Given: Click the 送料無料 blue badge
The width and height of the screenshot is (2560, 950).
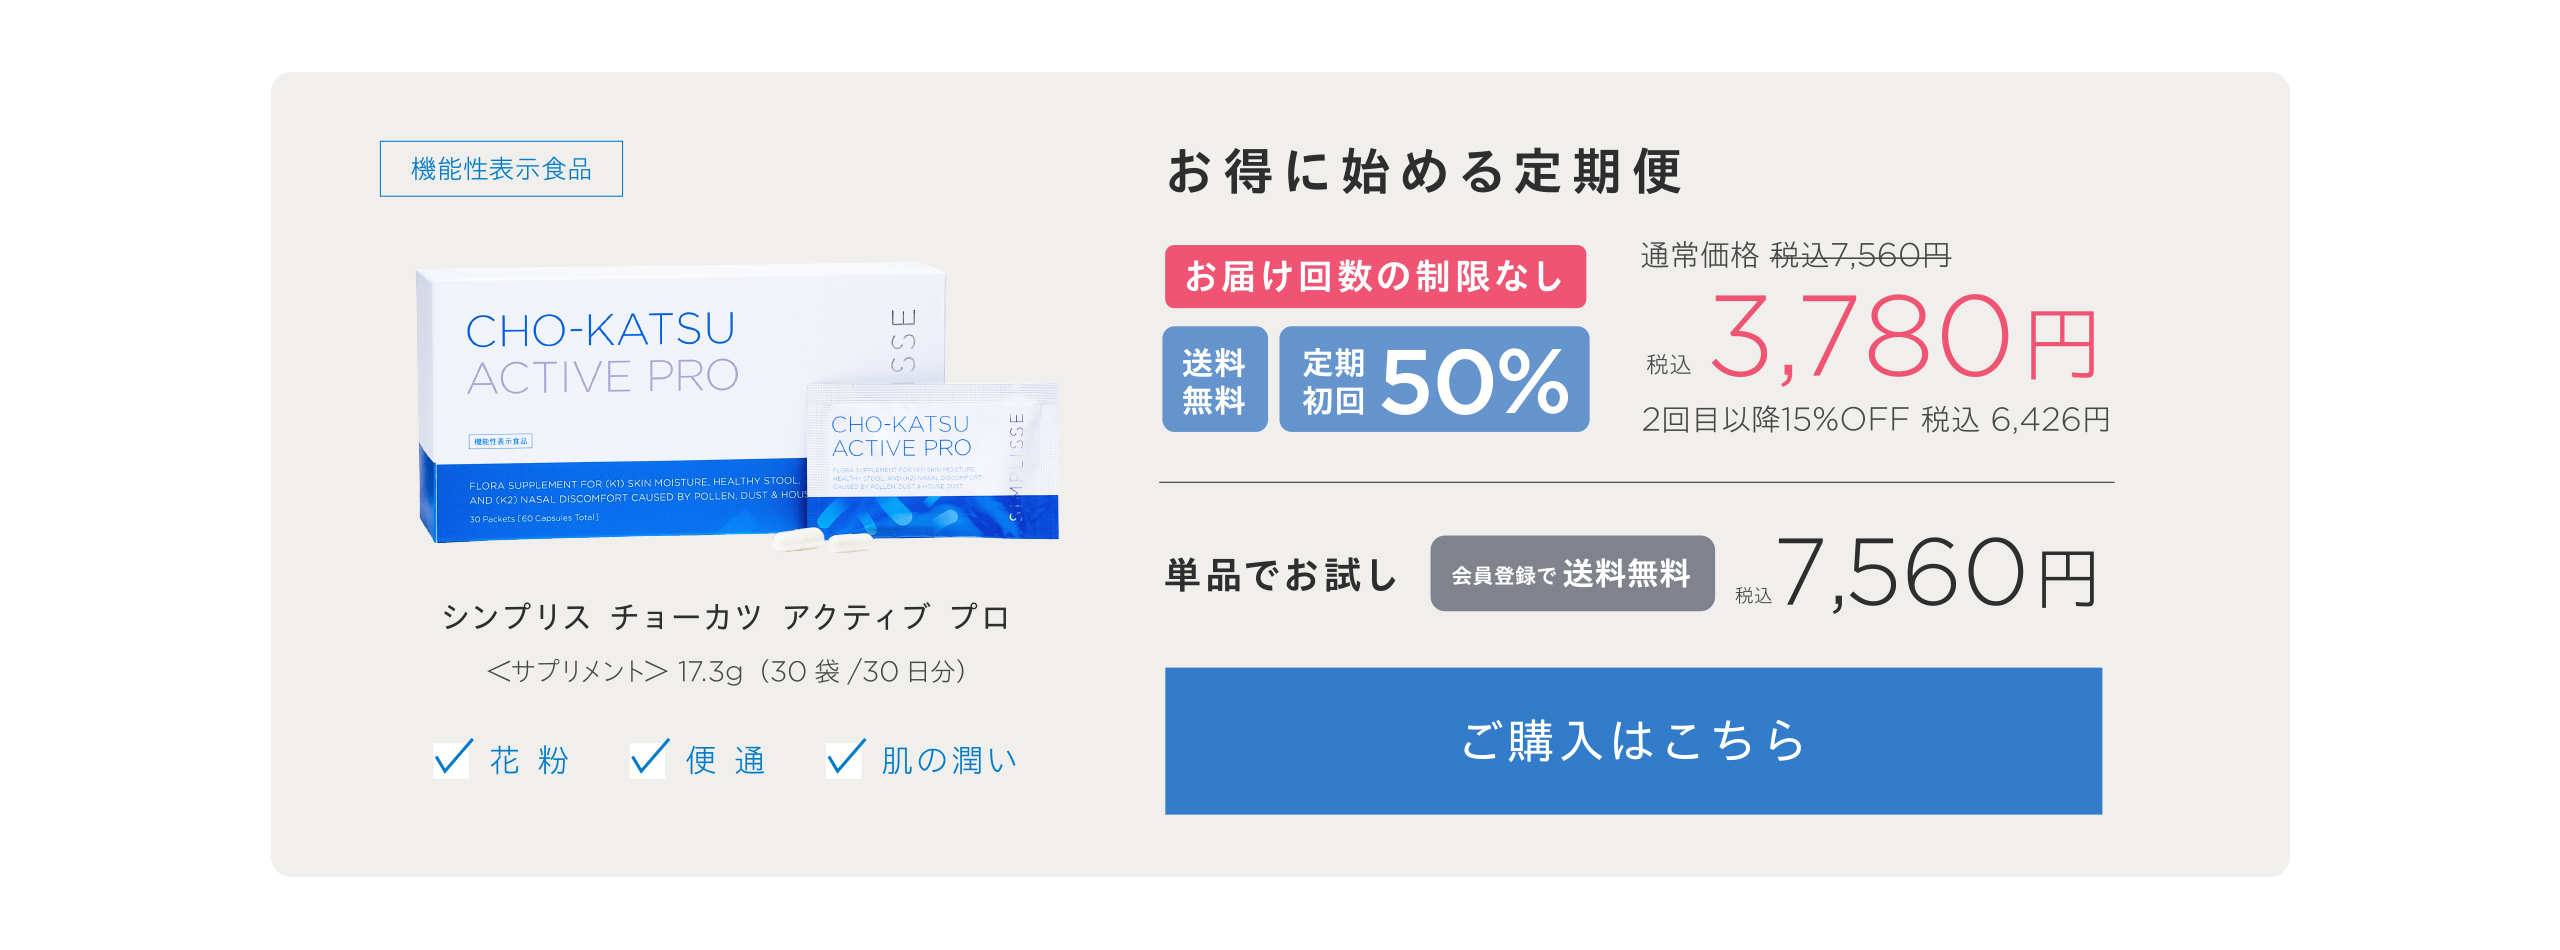Looking at the screenshot, I should 1215,380.
